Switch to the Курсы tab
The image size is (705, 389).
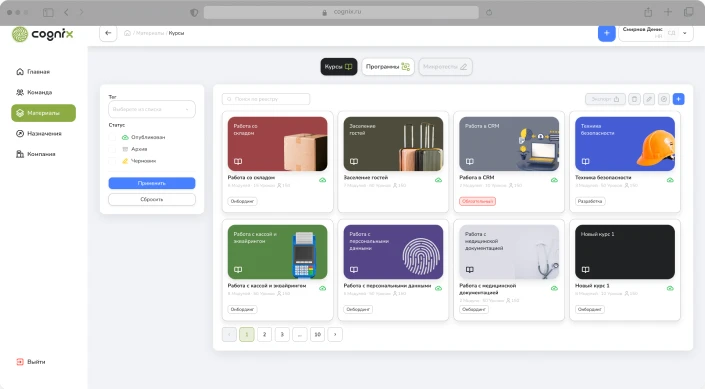(339, 67)
